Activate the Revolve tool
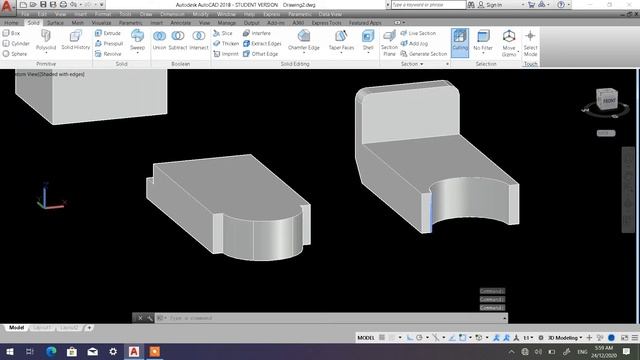Viewport: 640px width, 360px height. 109,54
